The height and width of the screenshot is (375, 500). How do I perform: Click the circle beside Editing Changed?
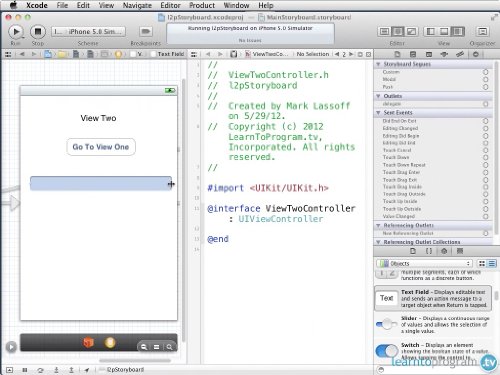485,128
